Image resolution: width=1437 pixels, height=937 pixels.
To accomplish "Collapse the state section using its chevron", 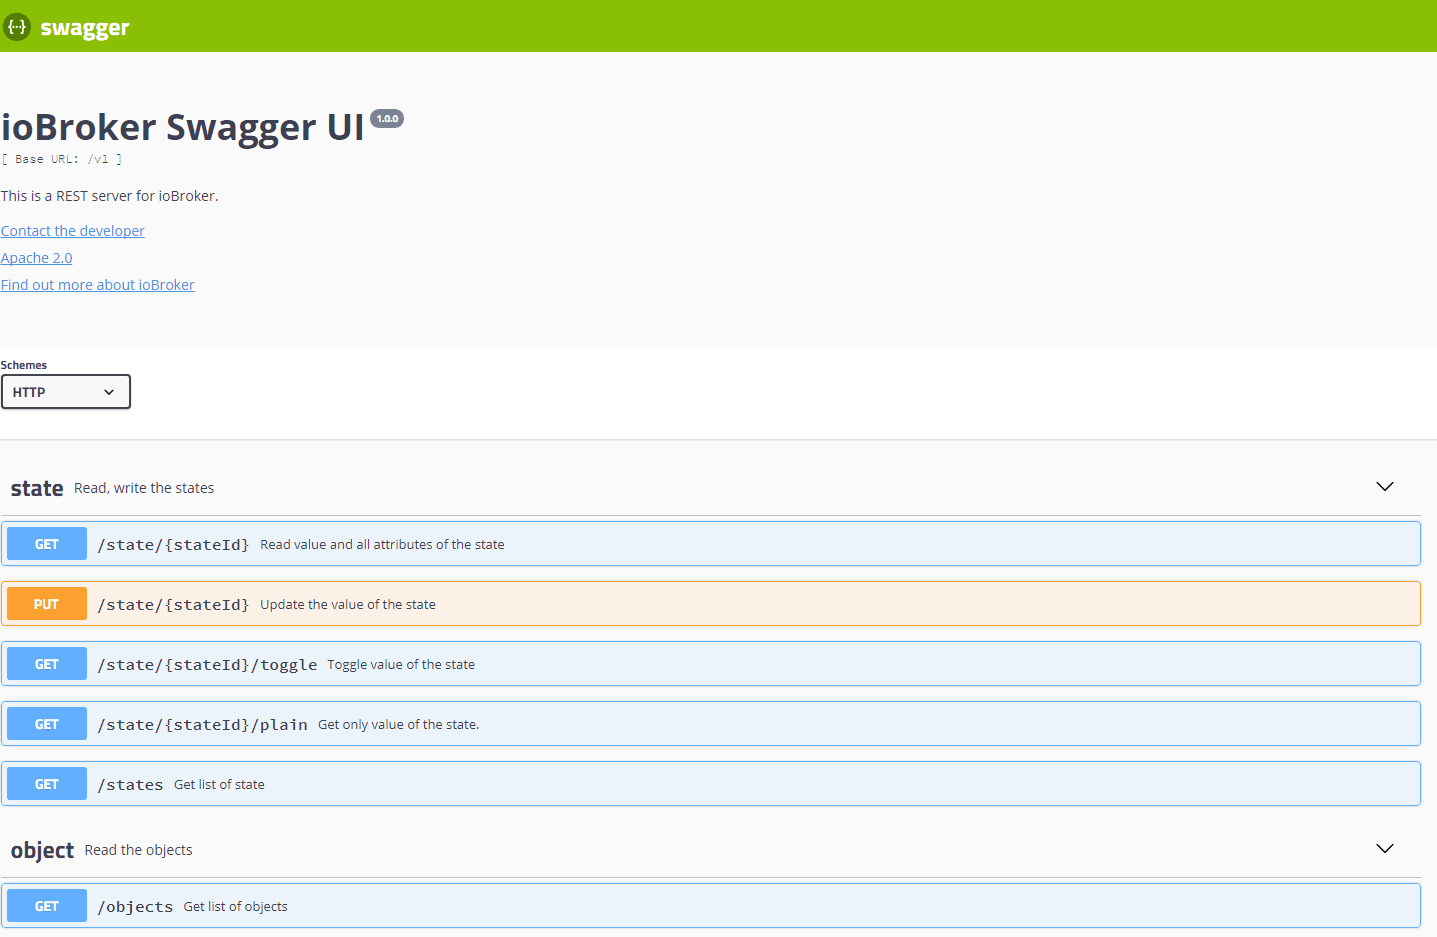I will tap(1384, 487).
